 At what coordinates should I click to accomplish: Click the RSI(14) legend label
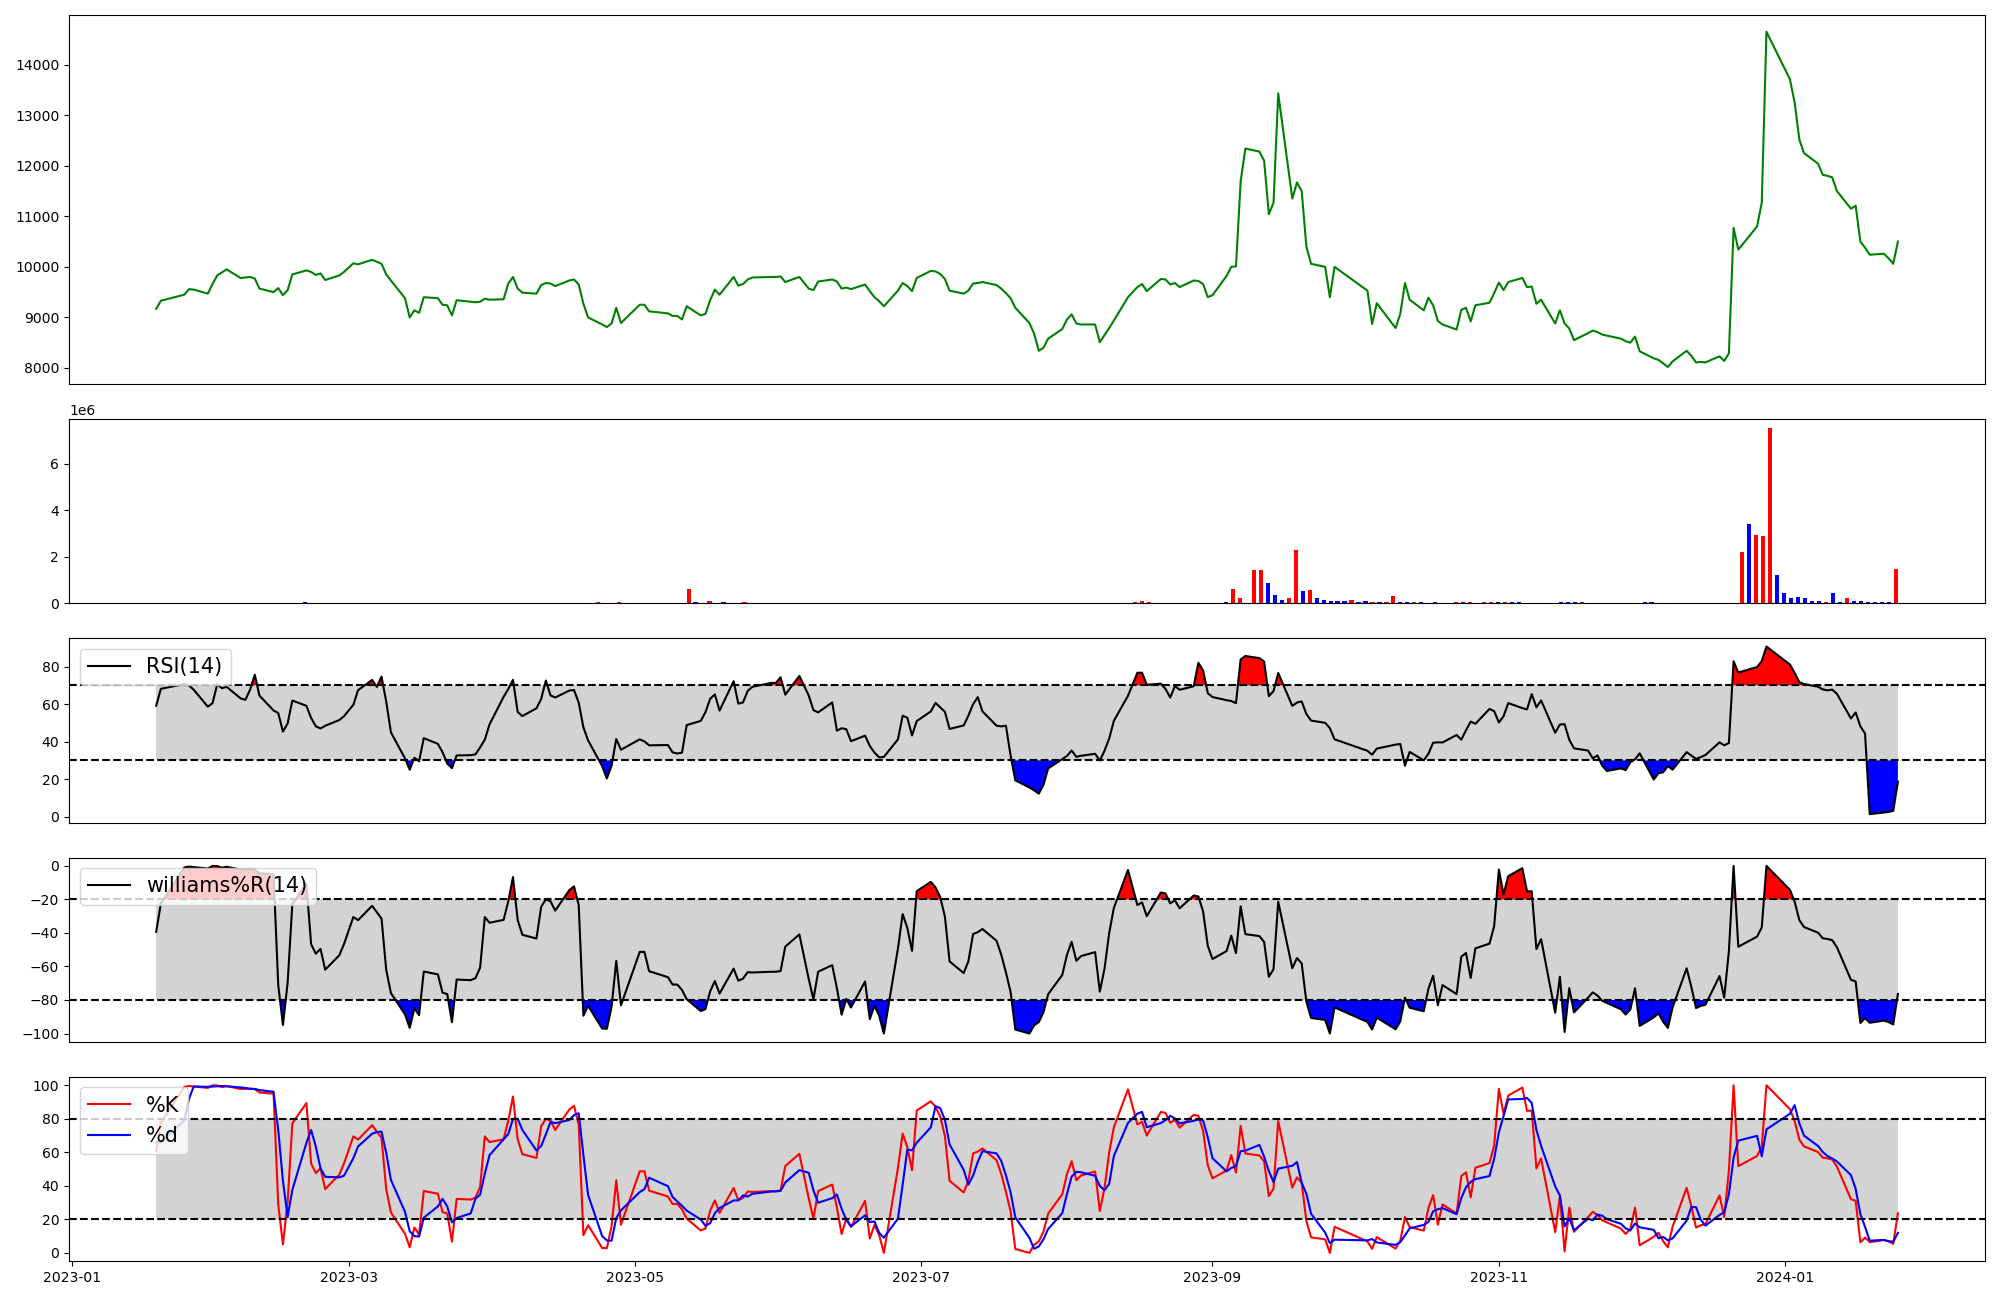184,666
